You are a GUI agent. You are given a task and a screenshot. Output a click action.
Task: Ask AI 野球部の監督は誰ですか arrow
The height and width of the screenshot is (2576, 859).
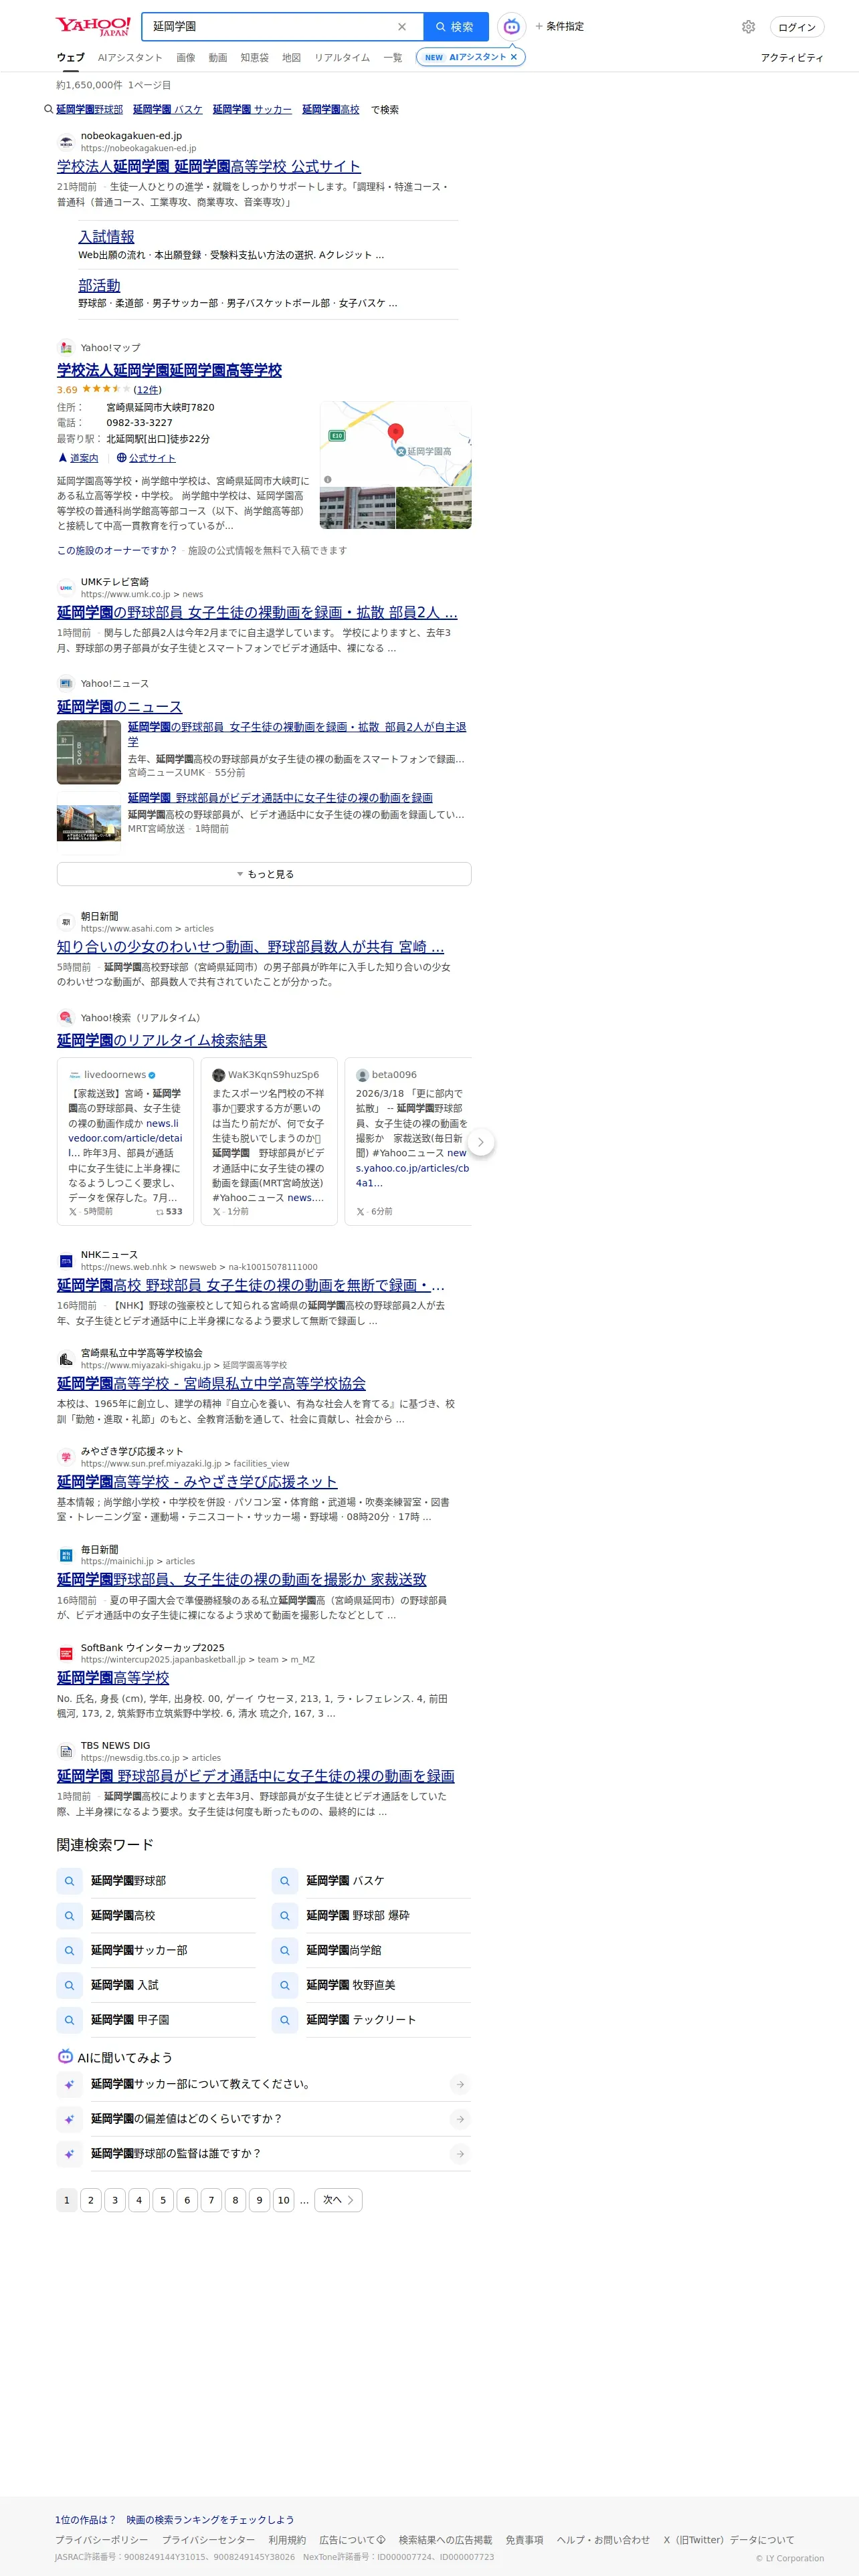459,2155
